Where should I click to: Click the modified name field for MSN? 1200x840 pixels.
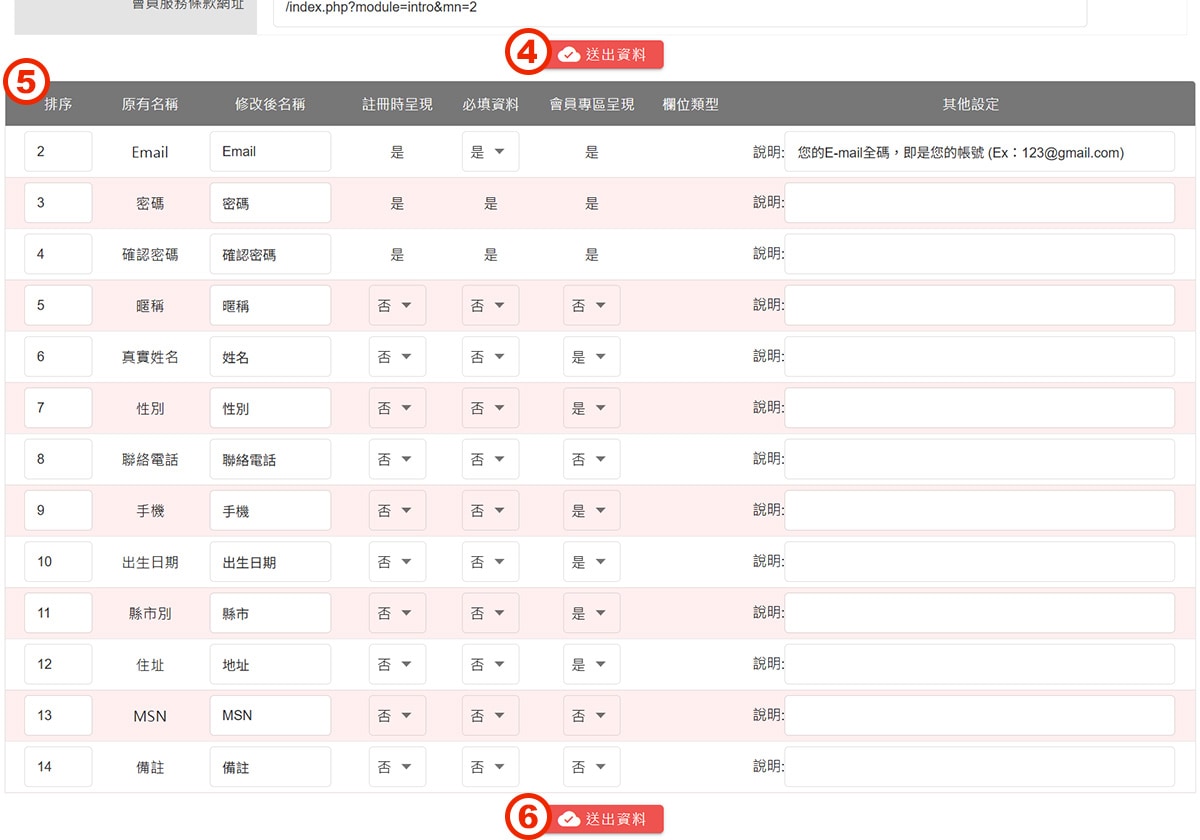pos(270,716)
